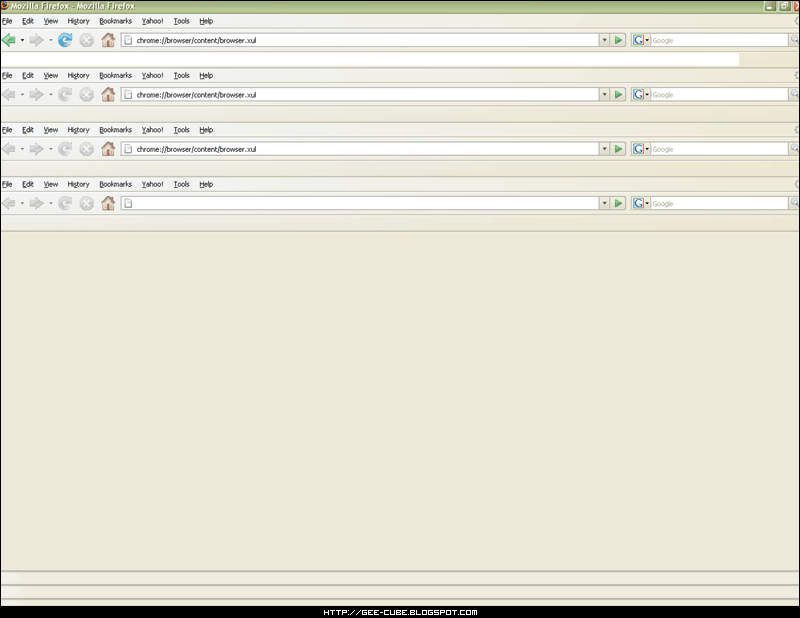Viewport: 800px width, 618px height.
Task: Open the Yahoo! menu in the top menu bar
Action: (153, 21)
